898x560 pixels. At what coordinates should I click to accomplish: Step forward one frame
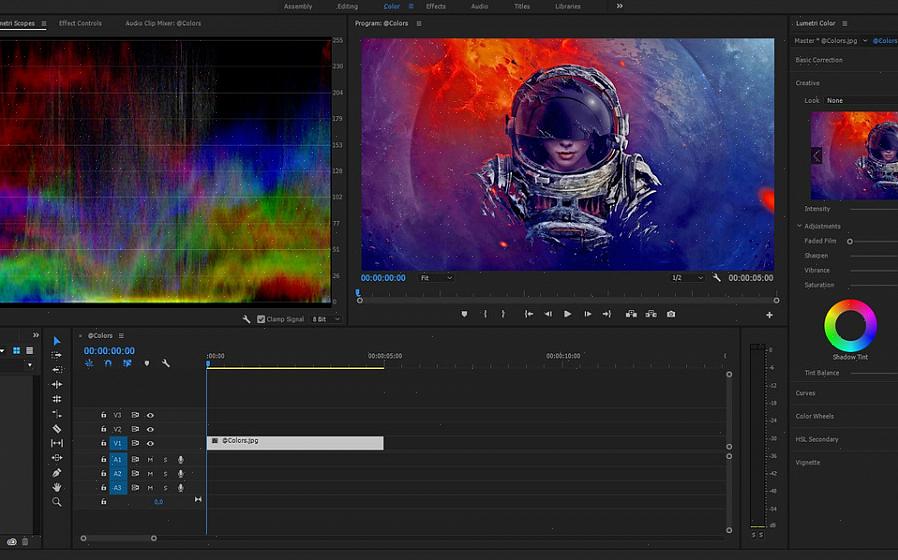pyautogui.click(x=588, y=314)
